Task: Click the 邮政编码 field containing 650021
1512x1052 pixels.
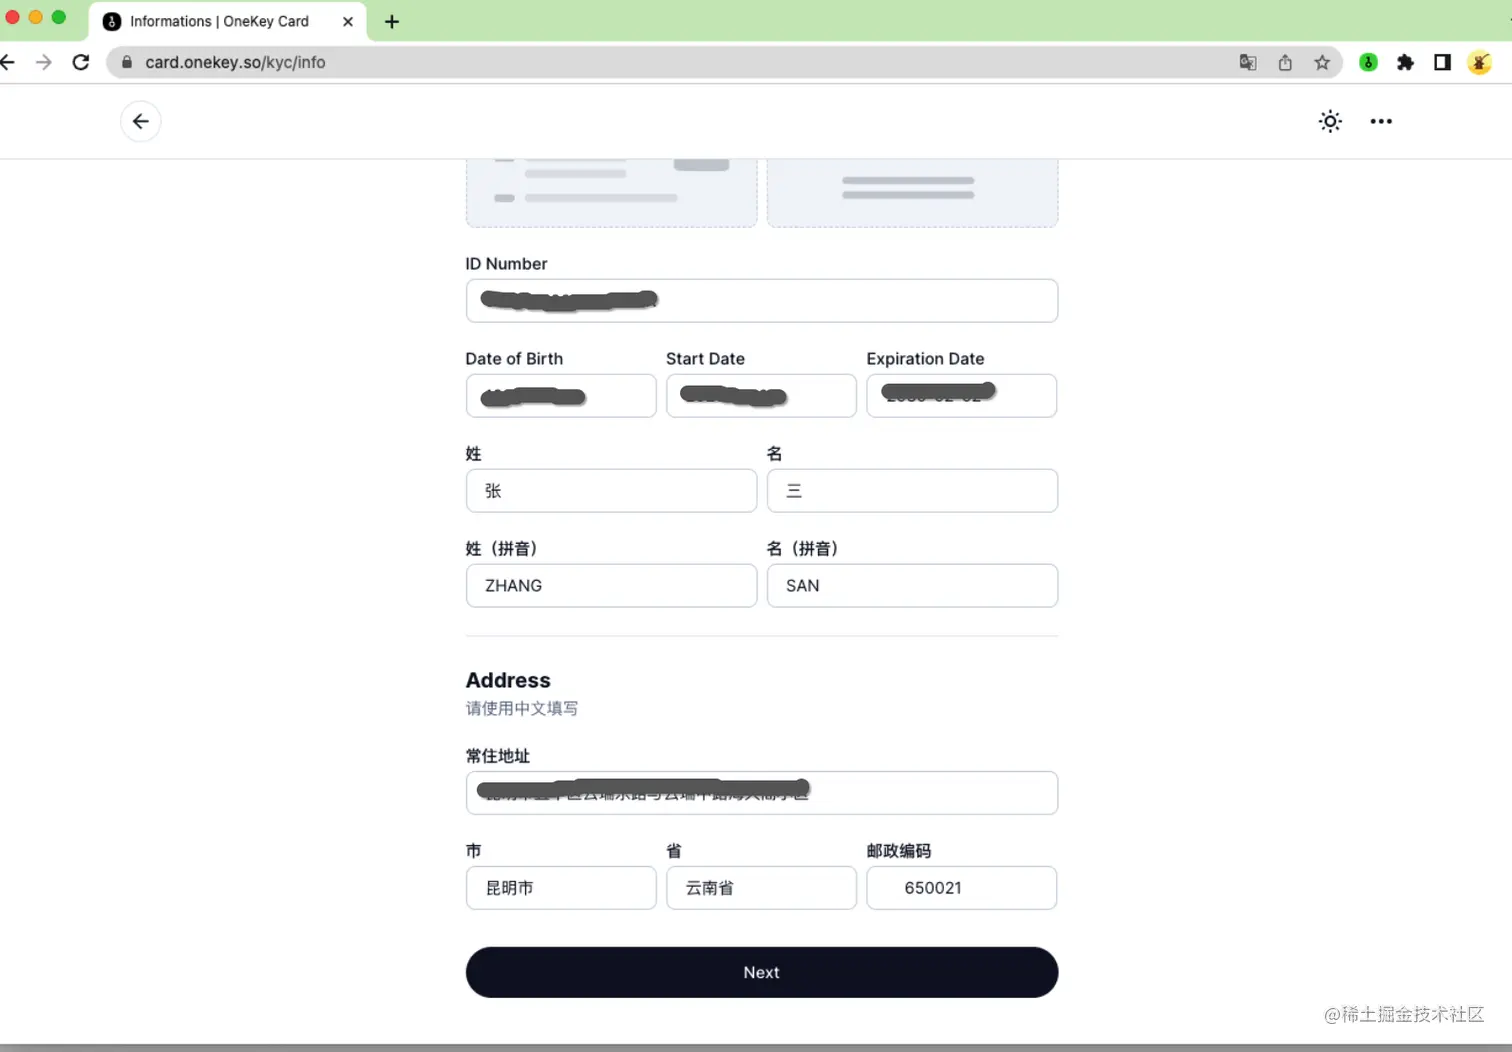Action: click(962, 888)
